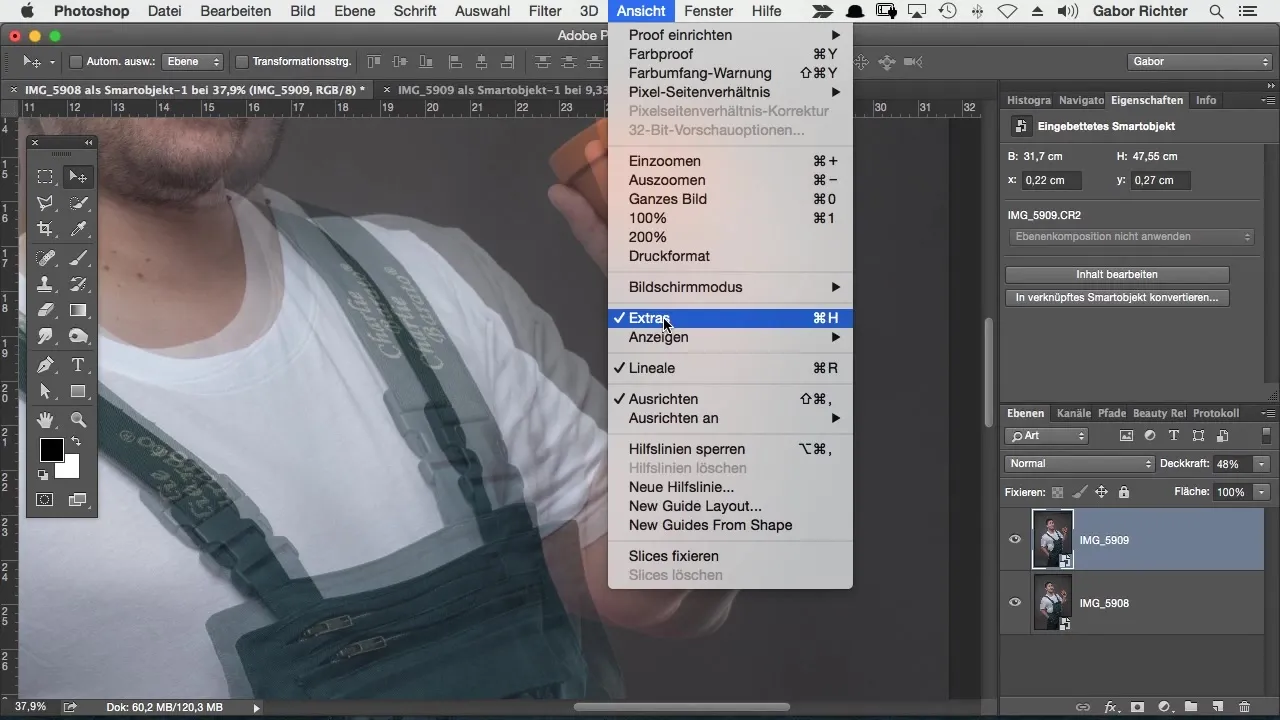Image resolution: width=1280 pixels, height=720 pixels.
Task: Toggle lock all padlock
Action: (x=1123, y=492)
